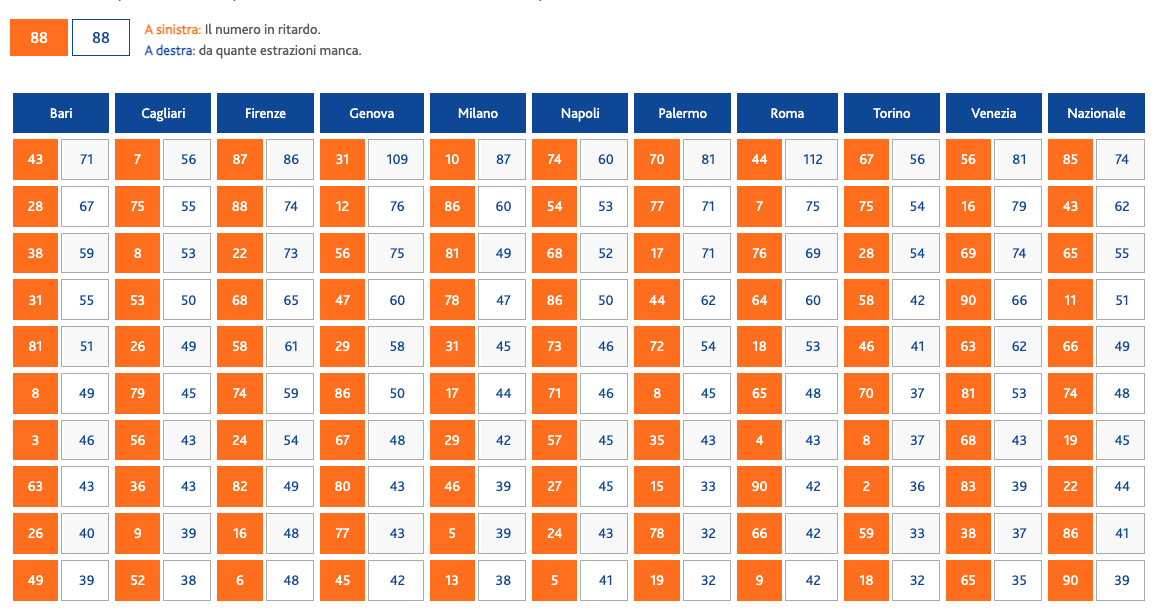This screenshot has height=613, width=1155.
Task: Click the Bari column header
Action: [x=61, y=113]
